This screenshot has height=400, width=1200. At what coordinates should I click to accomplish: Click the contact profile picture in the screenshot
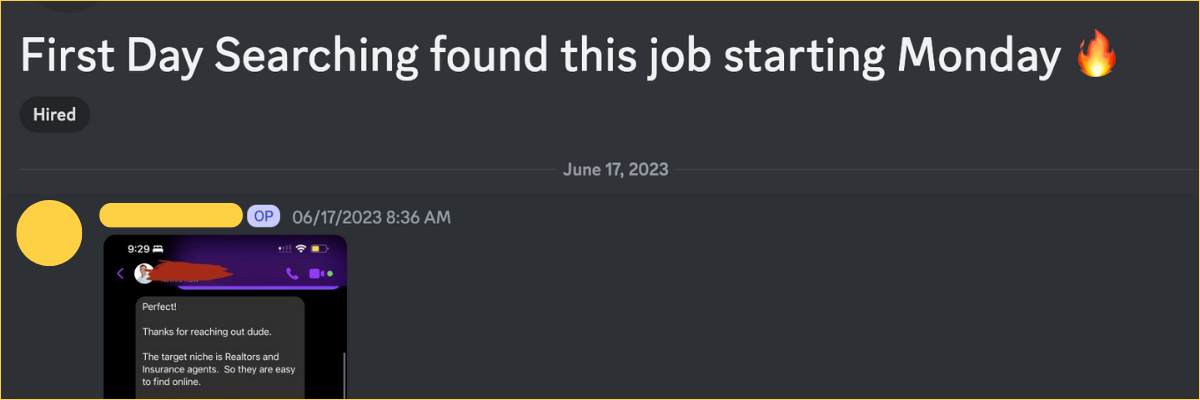point(145,273)
